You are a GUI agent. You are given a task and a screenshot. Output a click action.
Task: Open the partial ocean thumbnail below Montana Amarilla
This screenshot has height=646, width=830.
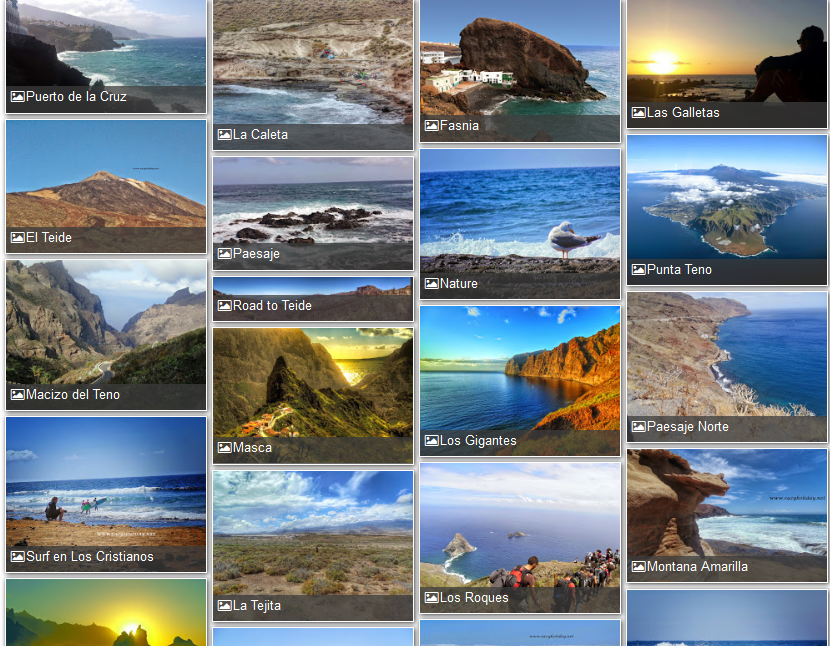(x=726, y=619)
